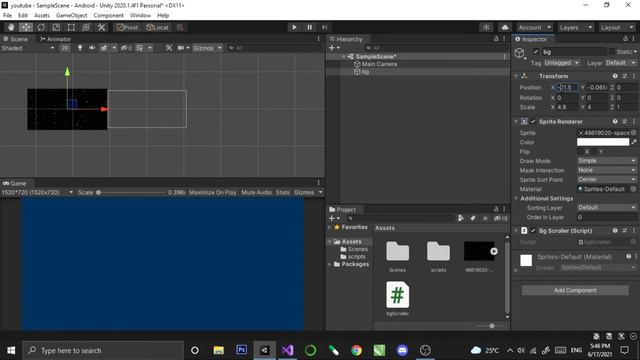
Task: Toggle scene lighting bulb icon
Action: click(80, 48)
